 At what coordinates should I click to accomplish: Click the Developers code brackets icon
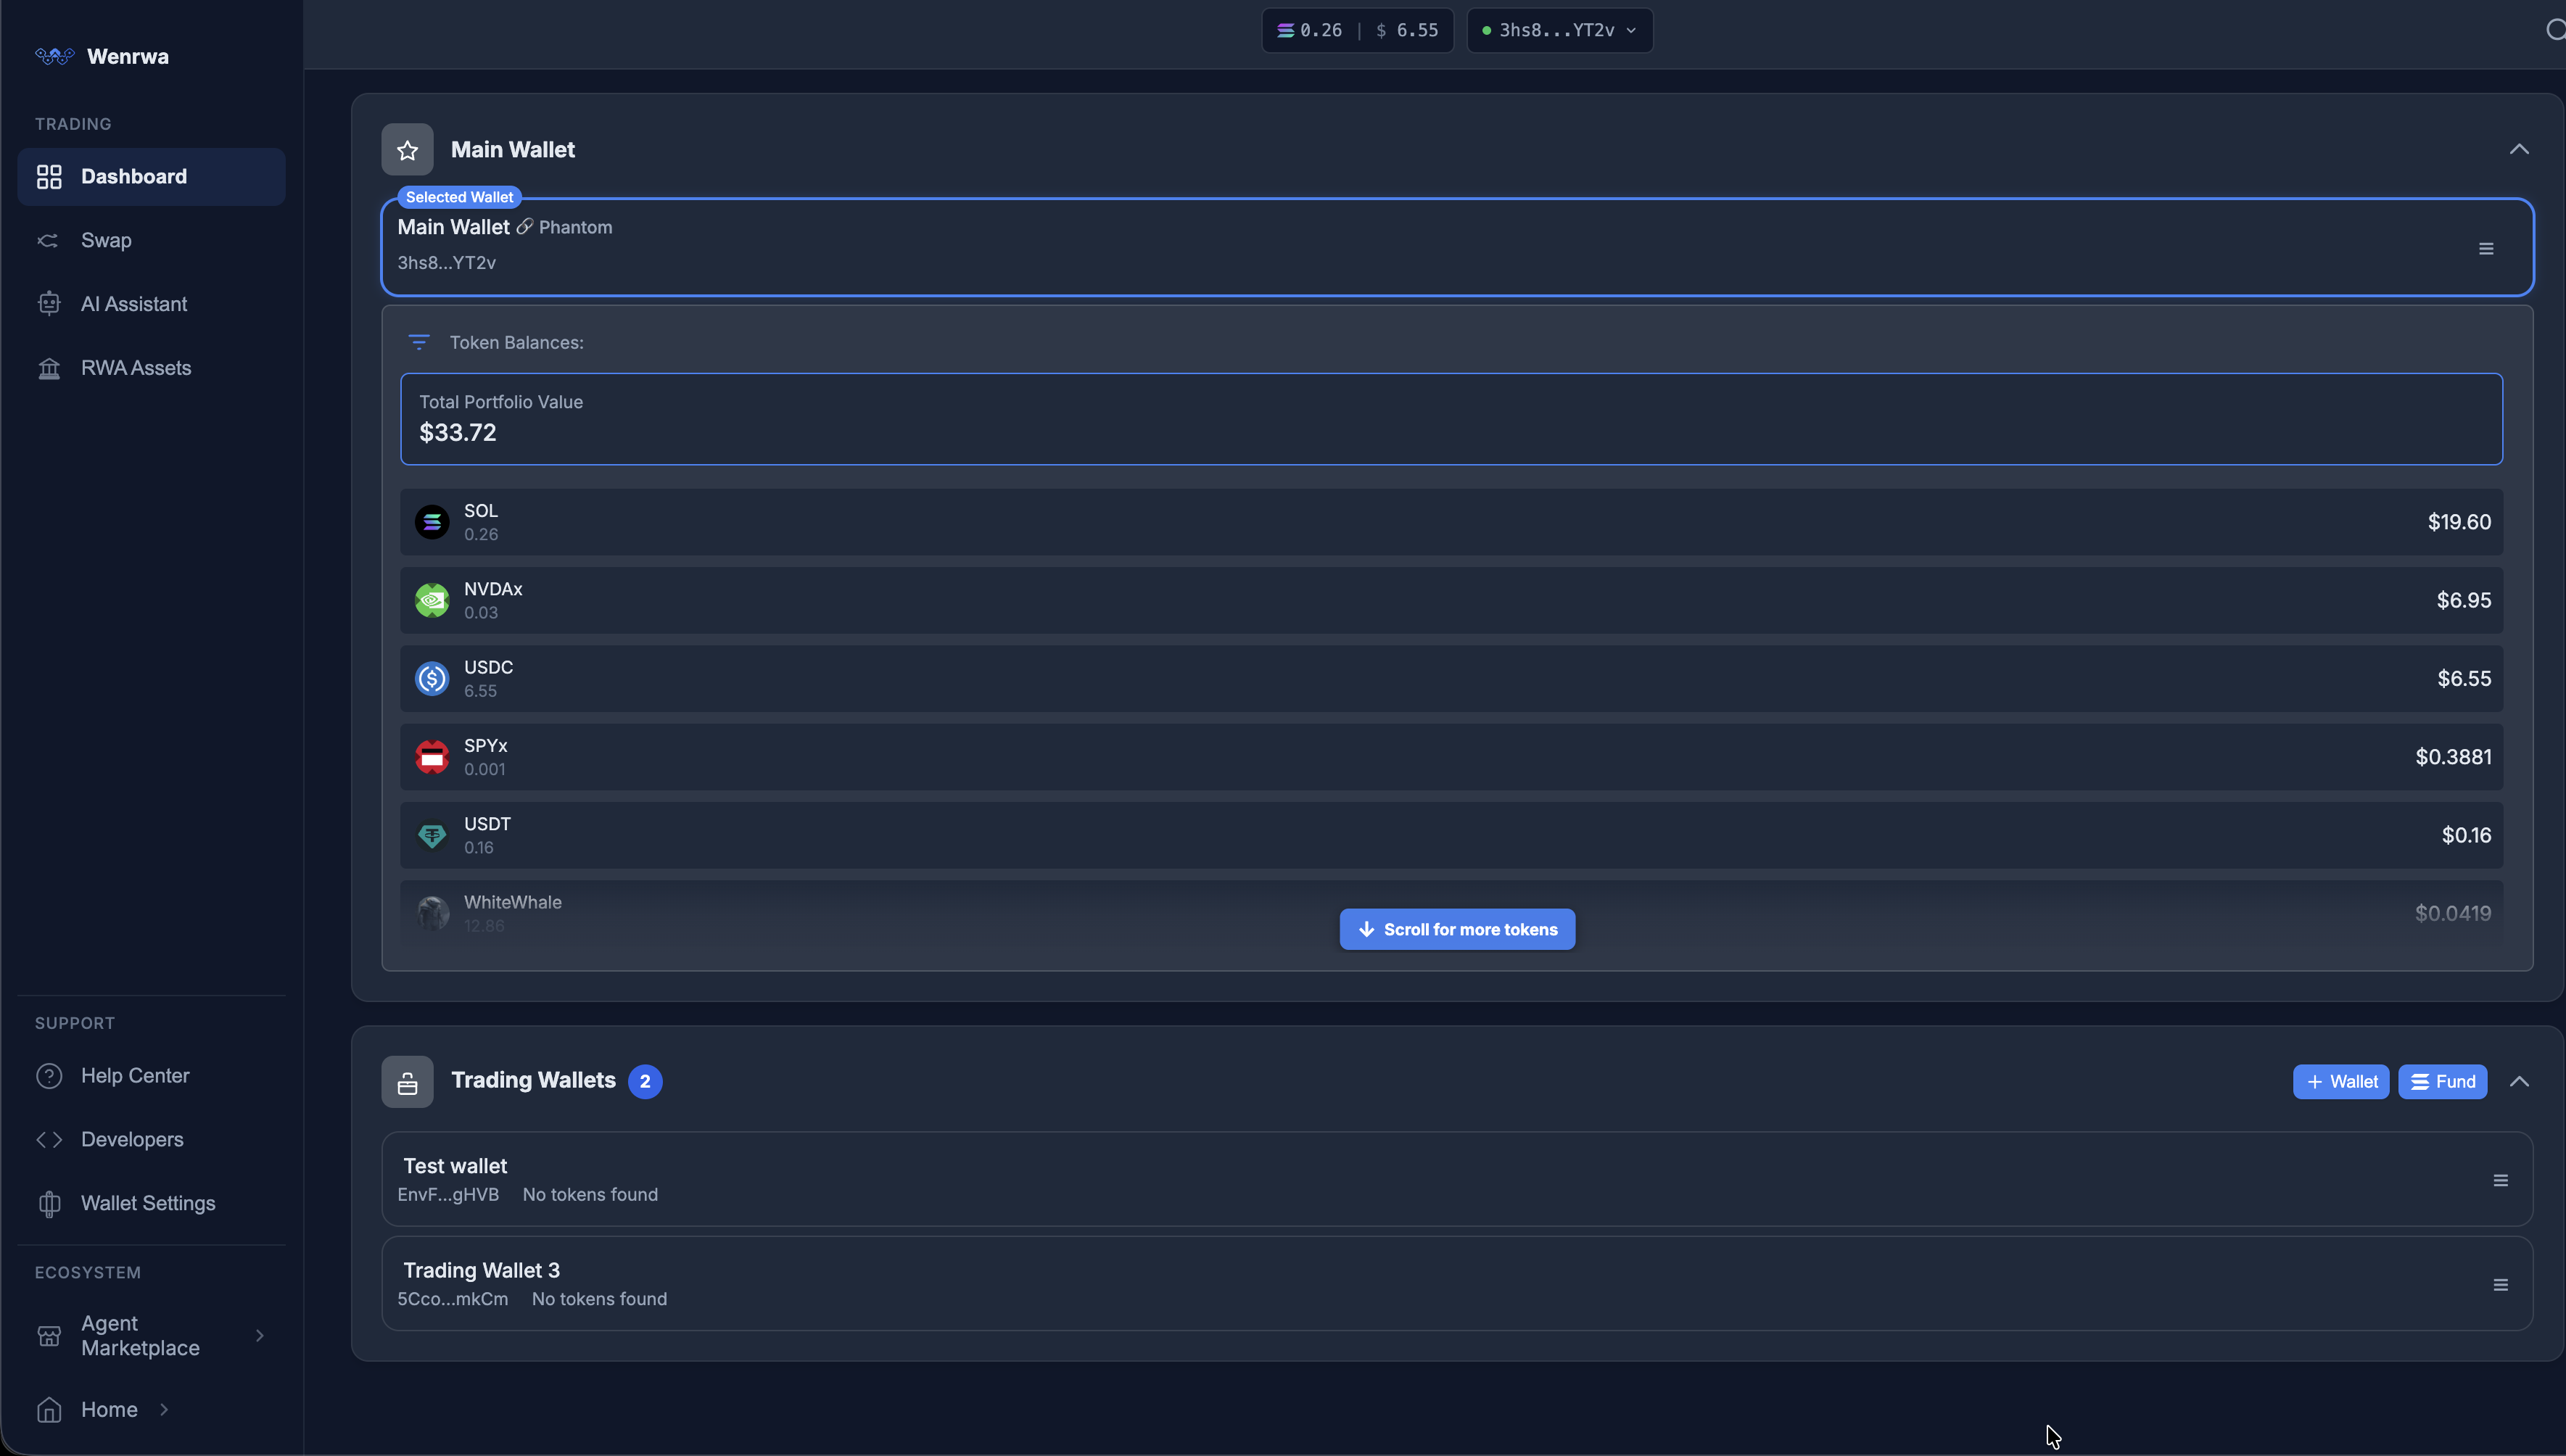point(49,1140)
